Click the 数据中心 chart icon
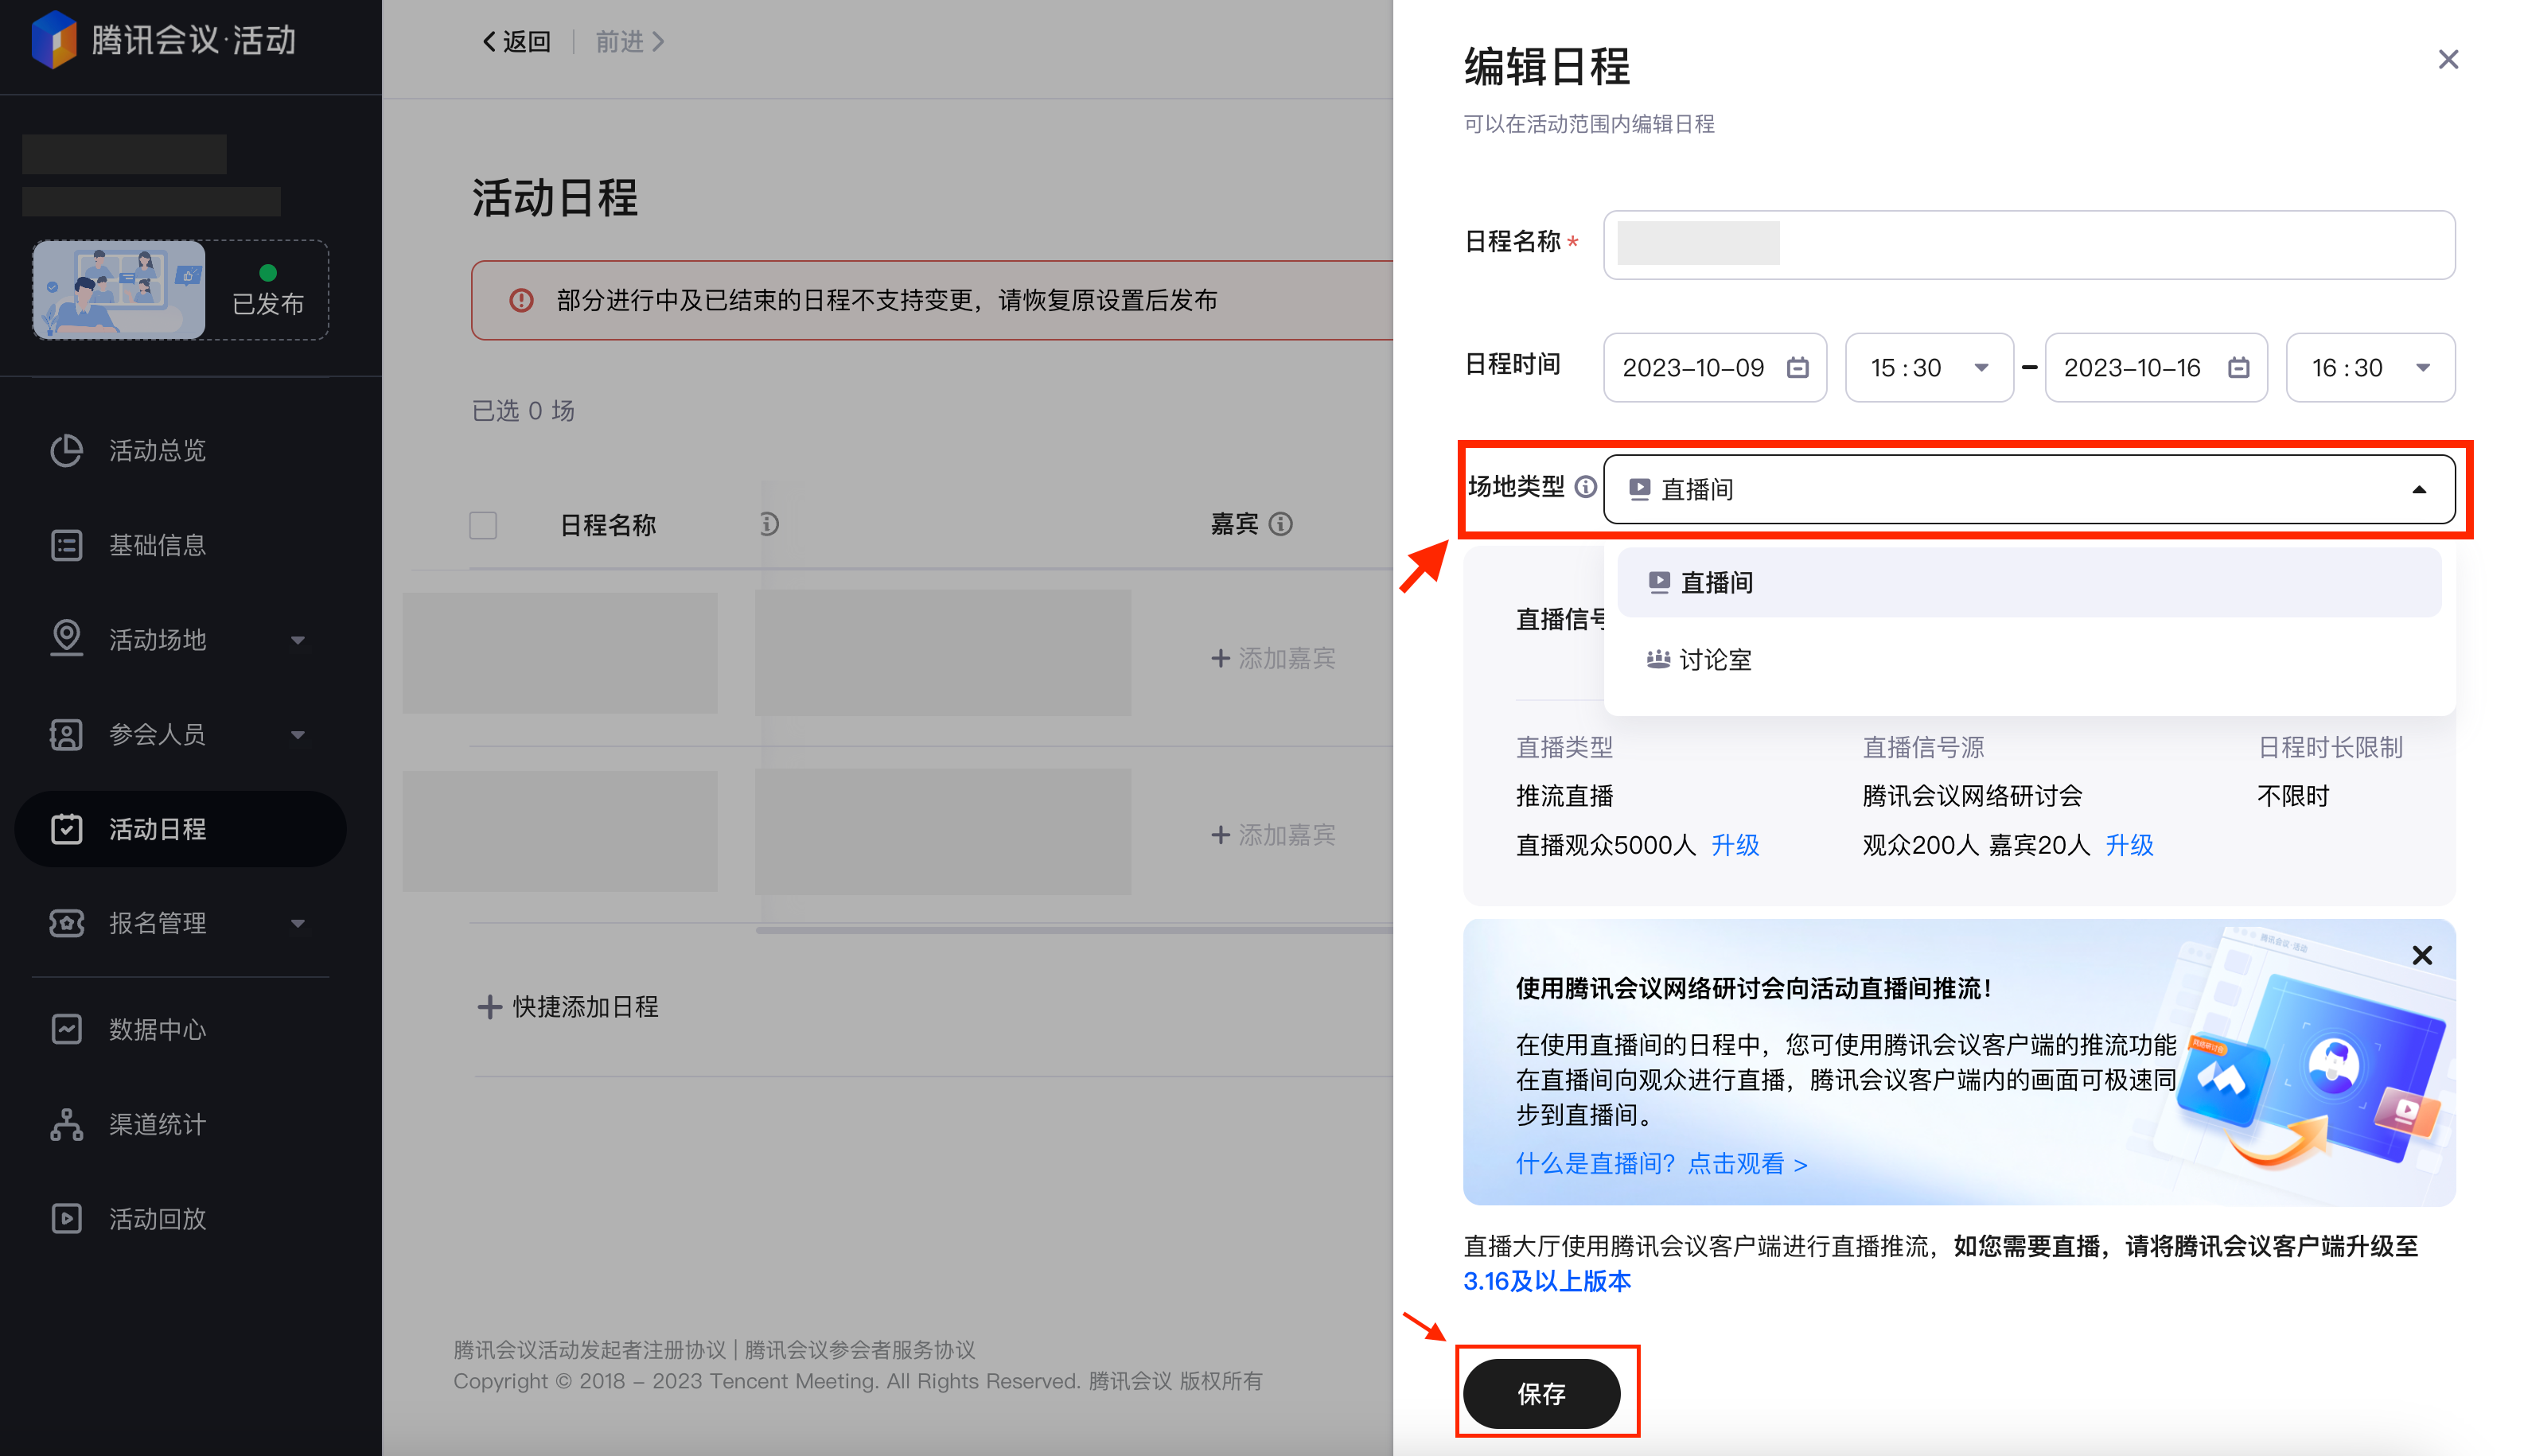The height and width of the screenshot is (1456, 2524). pyautogui.click(x=66, y=1029)
